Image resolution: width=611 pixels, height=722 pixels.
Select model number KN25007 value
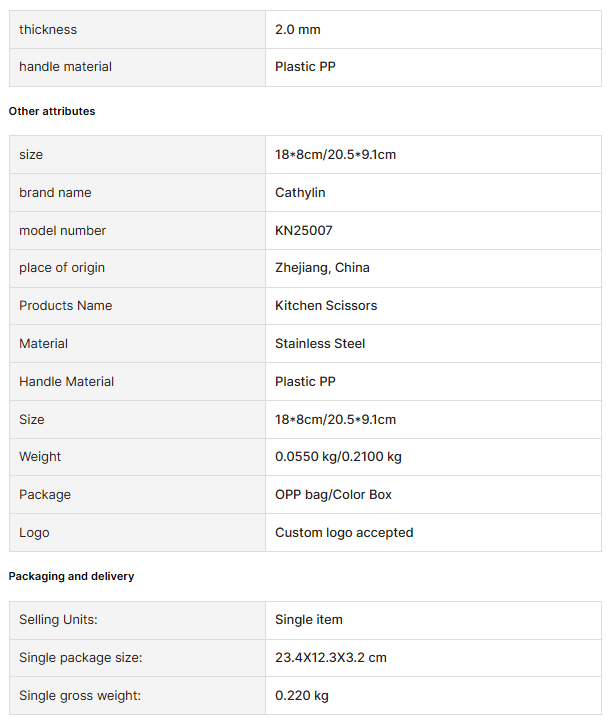click(304, 231)
